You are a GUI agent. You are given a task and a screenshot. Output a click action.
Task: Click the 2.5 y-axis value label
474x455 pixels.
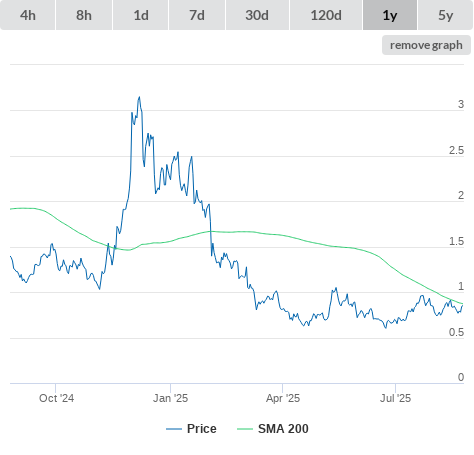click(456, 150)
